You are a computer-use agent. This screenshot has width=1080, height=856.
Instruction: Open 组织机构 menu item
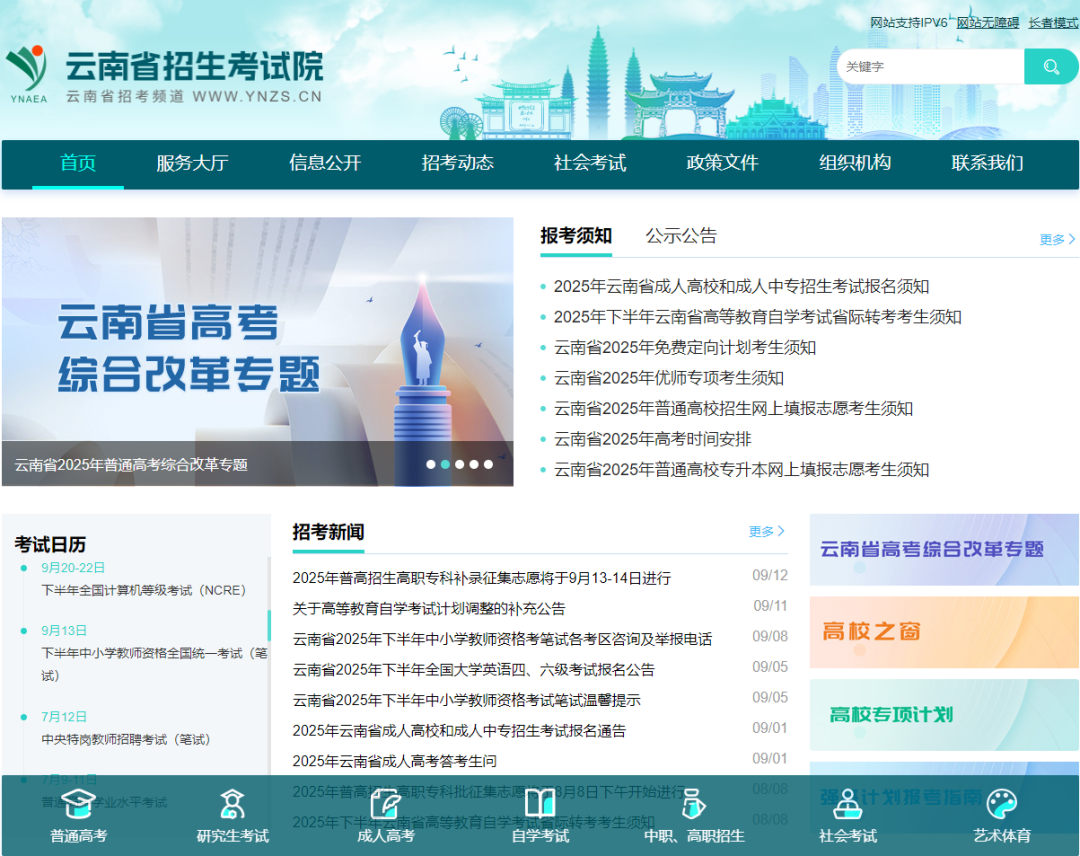click(855, 163)
